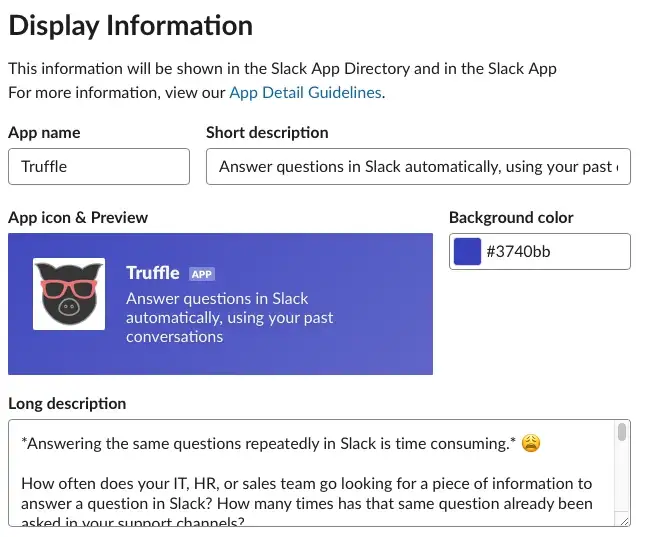650x537 pixels.
Task: Click the blue background color swatch
Action: (467, 251)
